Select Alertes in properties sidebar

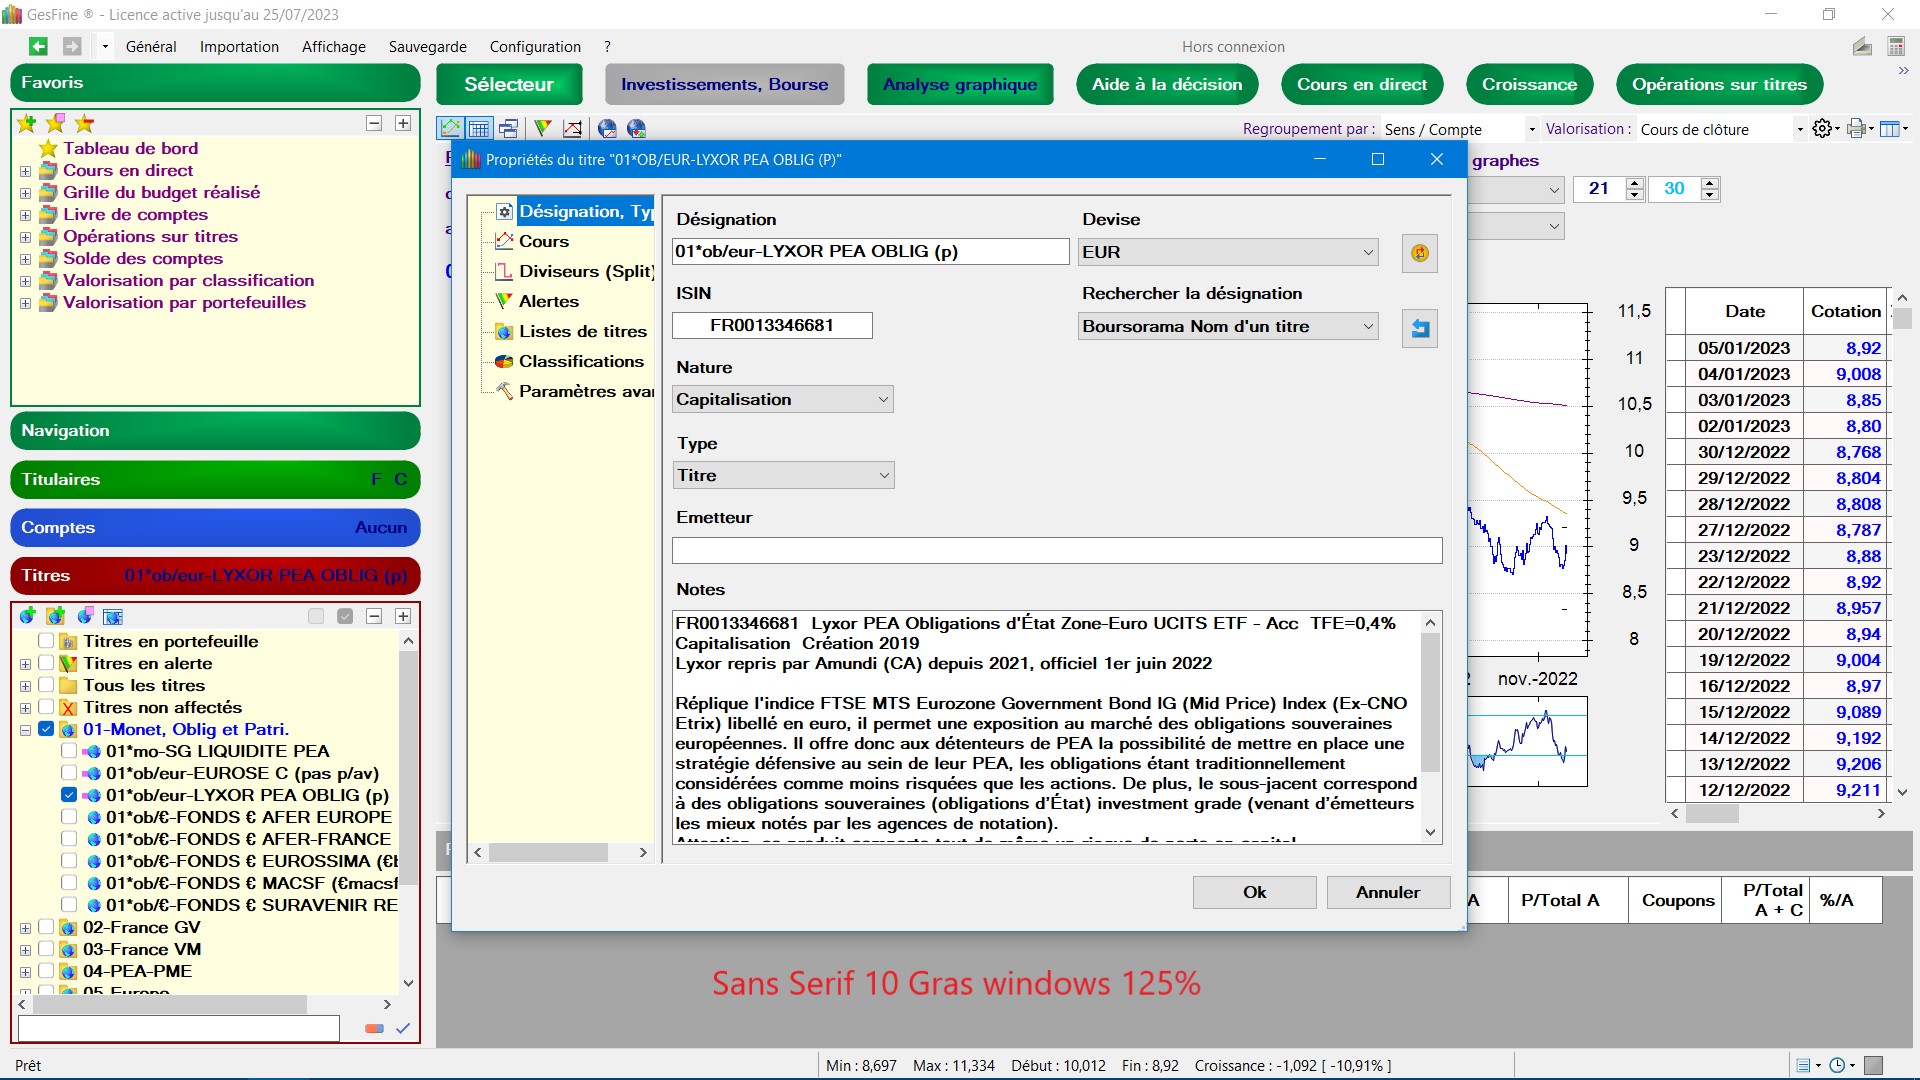click(548, 301)
